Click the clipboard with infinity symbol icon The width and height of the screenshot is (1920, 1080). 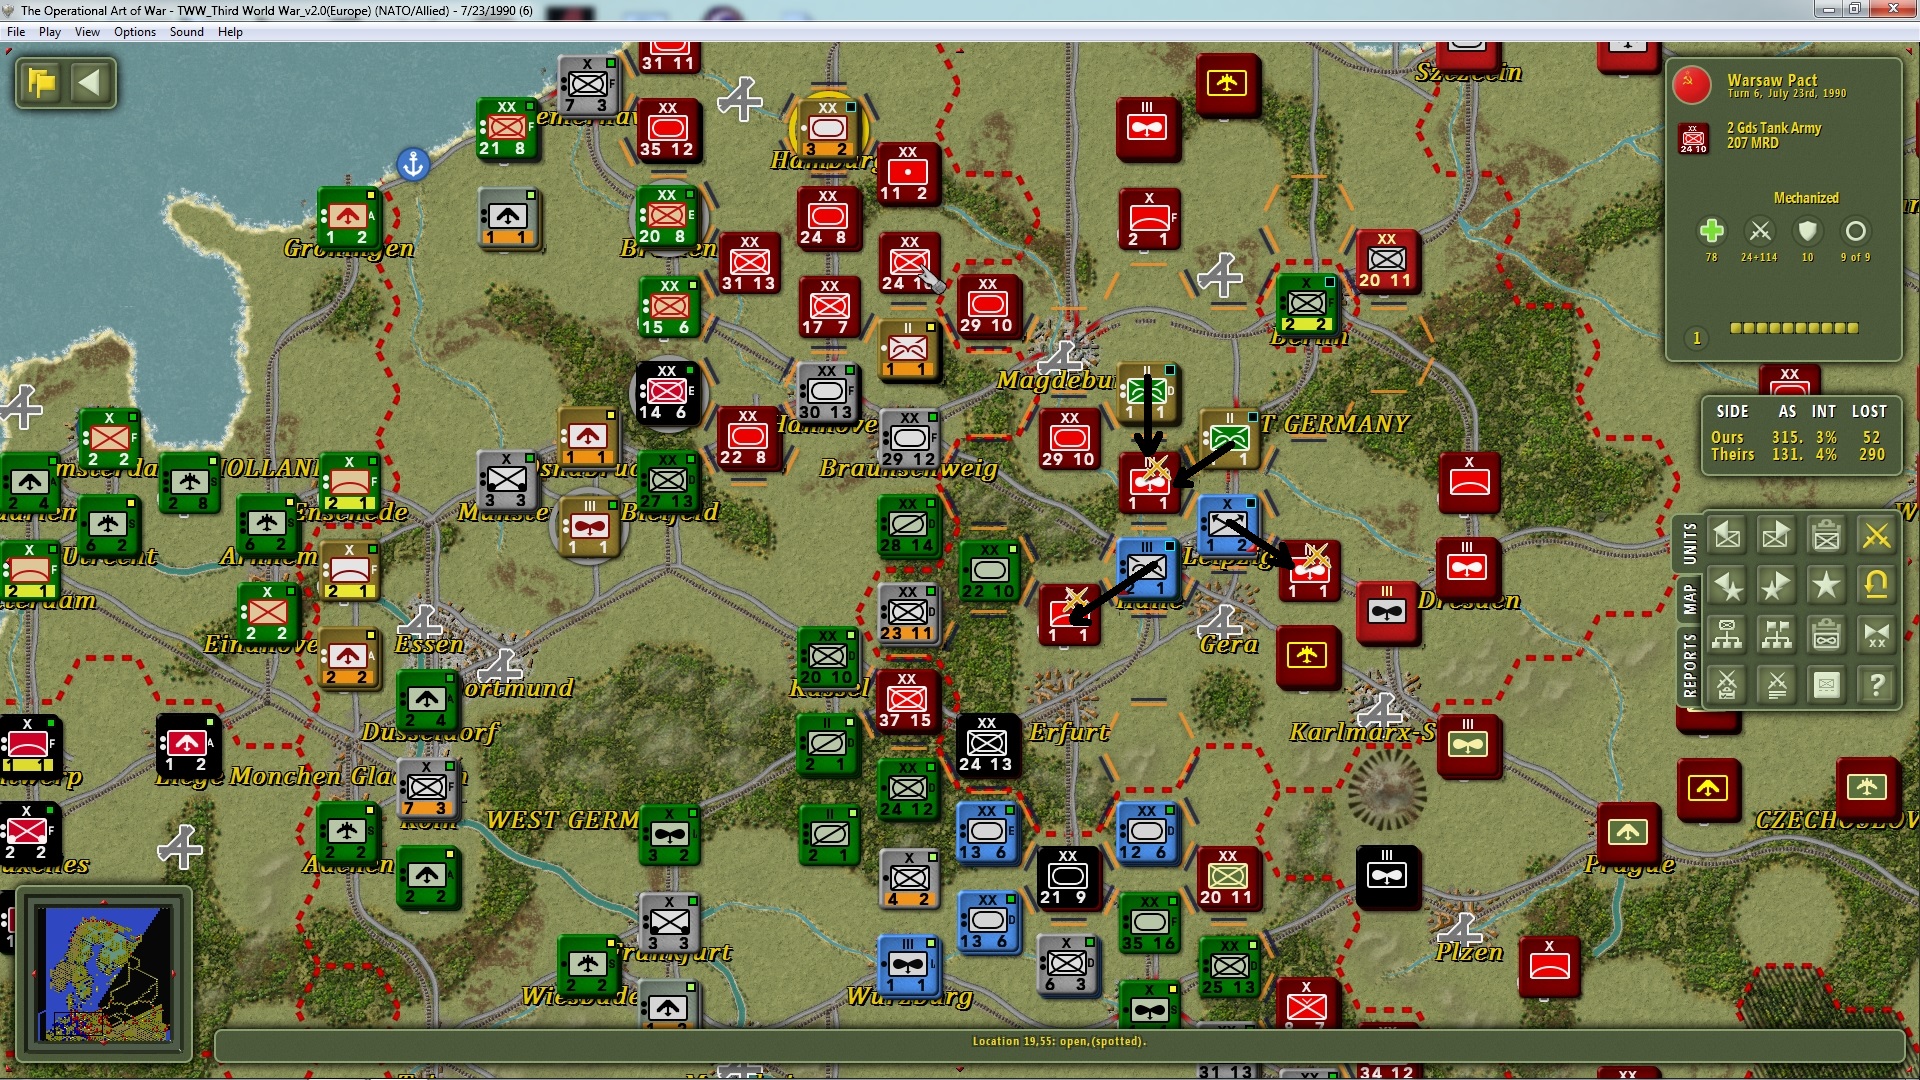click(x=1826, y=635)
